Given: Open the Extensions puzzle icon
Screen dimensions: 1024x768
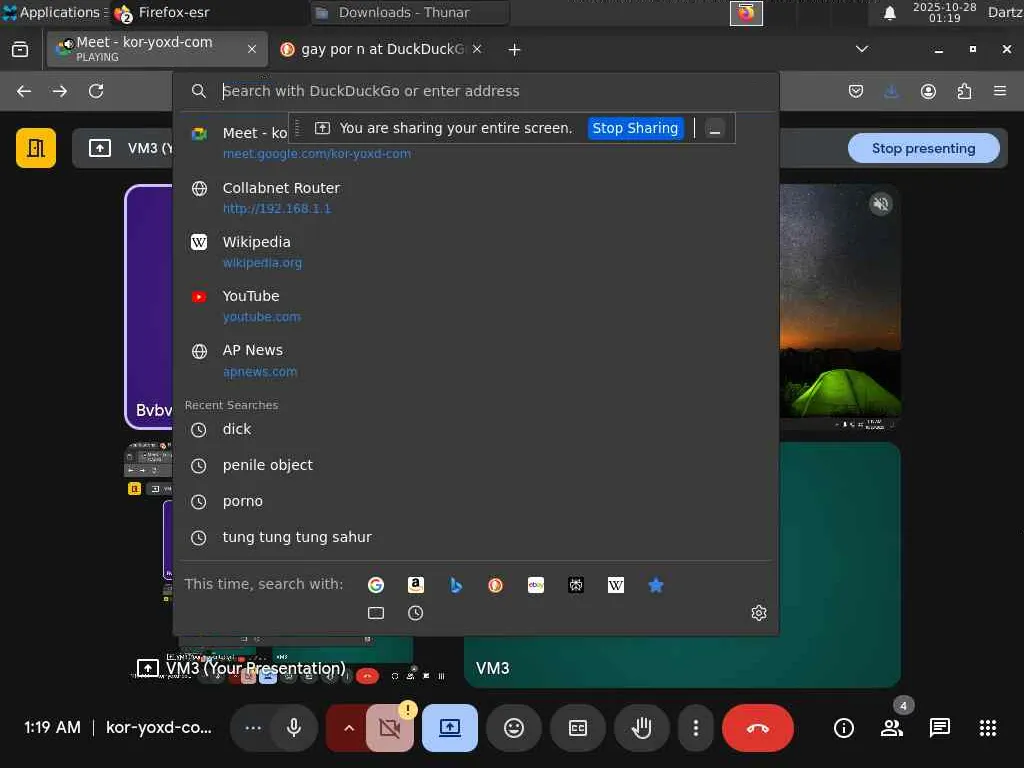Looking at the screenshot, I should (x=964, y=91).
